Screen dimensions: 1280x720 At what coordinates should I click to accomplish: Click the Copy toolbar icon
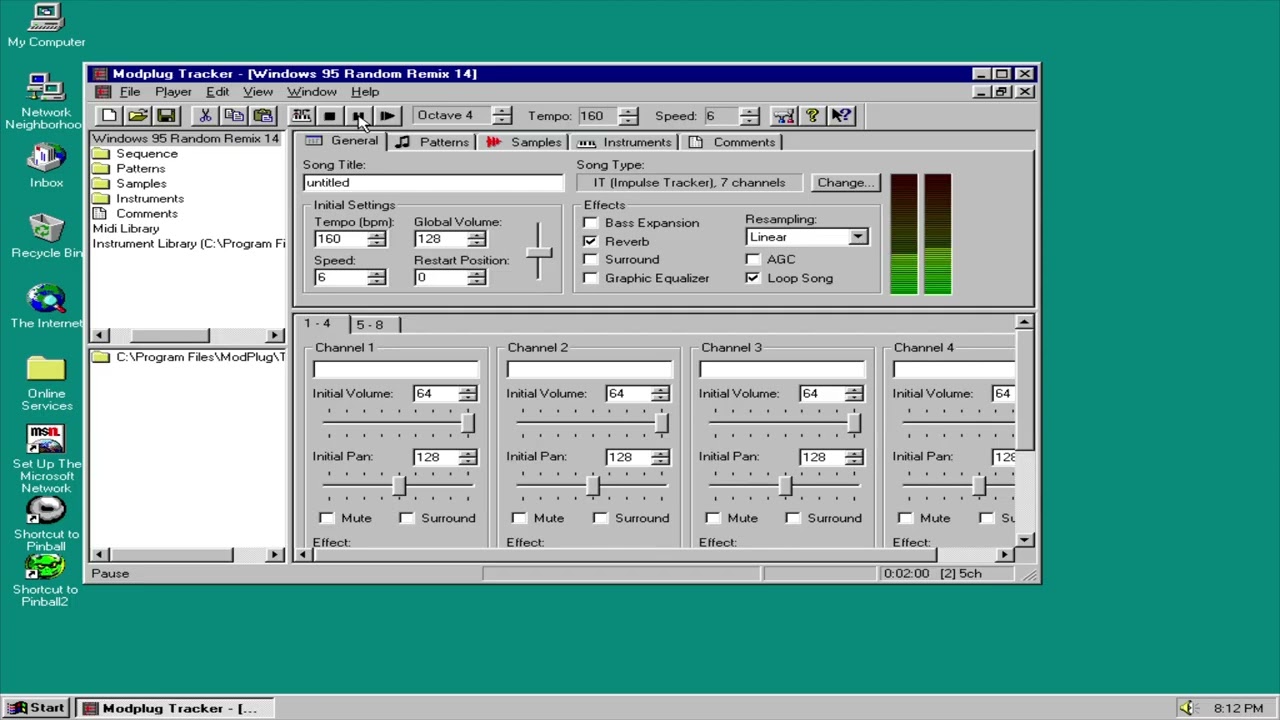coord(234,116)
